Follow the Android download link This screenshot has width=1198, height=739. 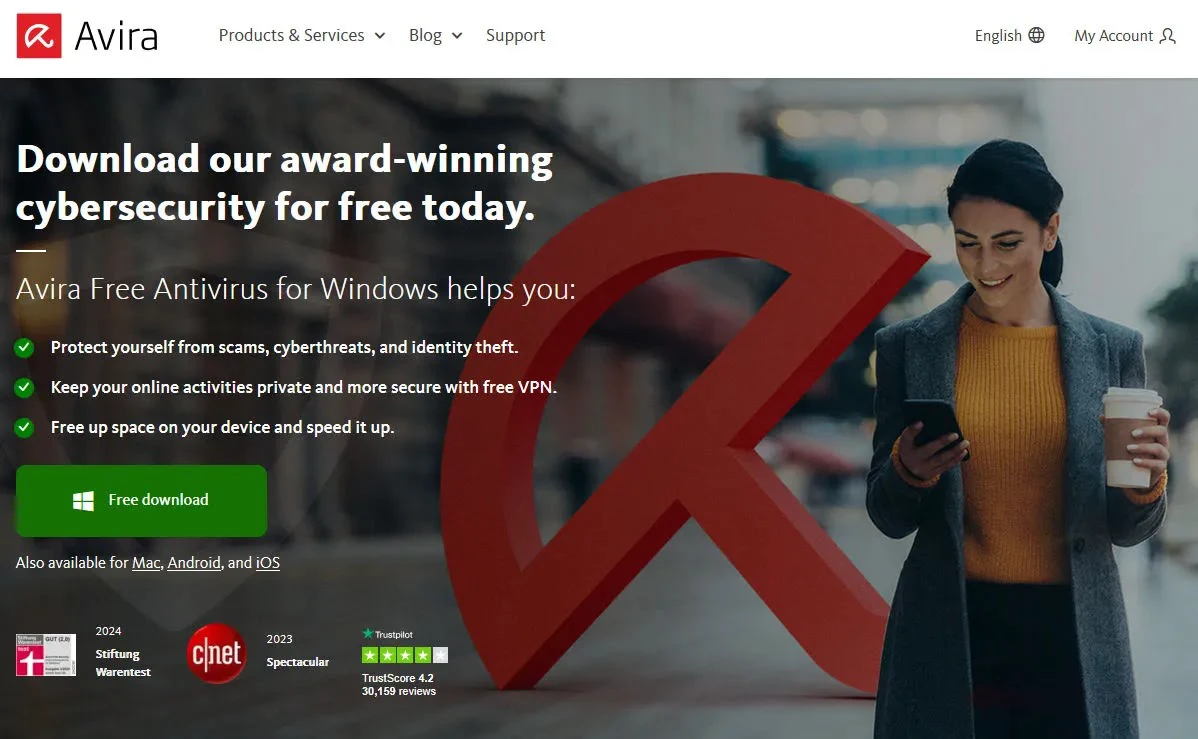coord(194,563)
